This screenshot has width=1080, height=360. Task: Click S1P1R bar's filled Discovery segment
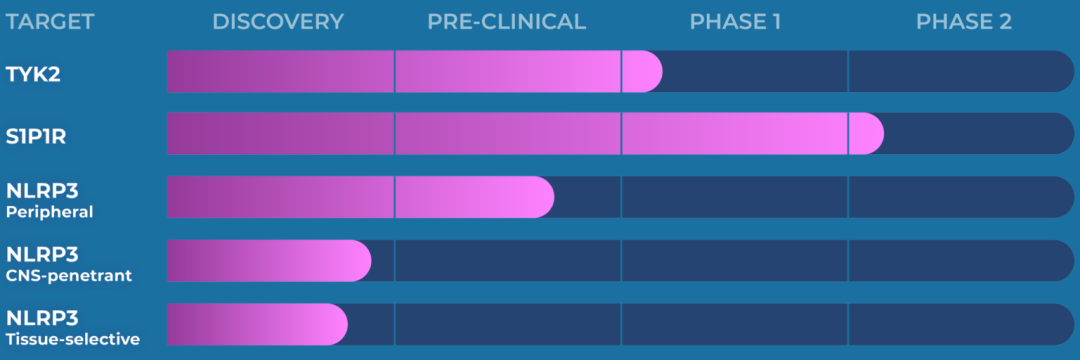click(x=280, y=134)
